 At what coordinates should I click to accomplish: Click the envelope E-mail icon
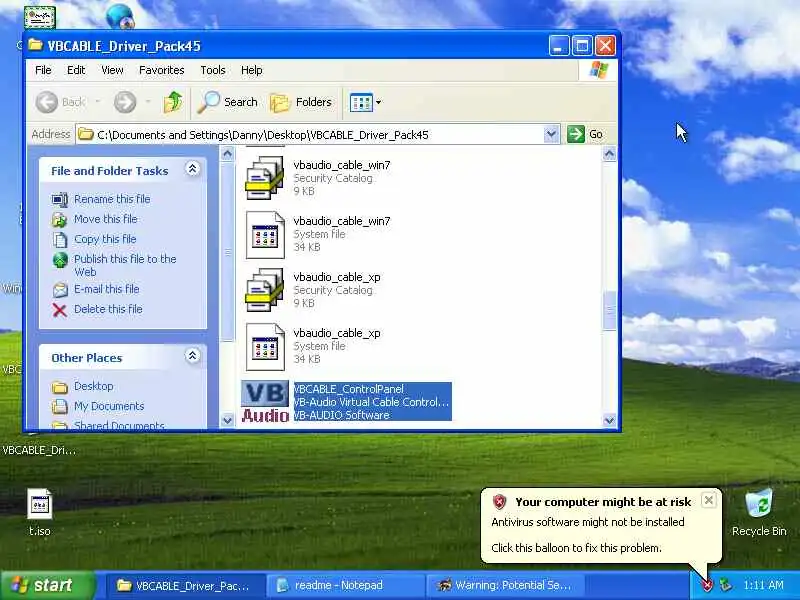pyautogui.click(x=60, y=289)
